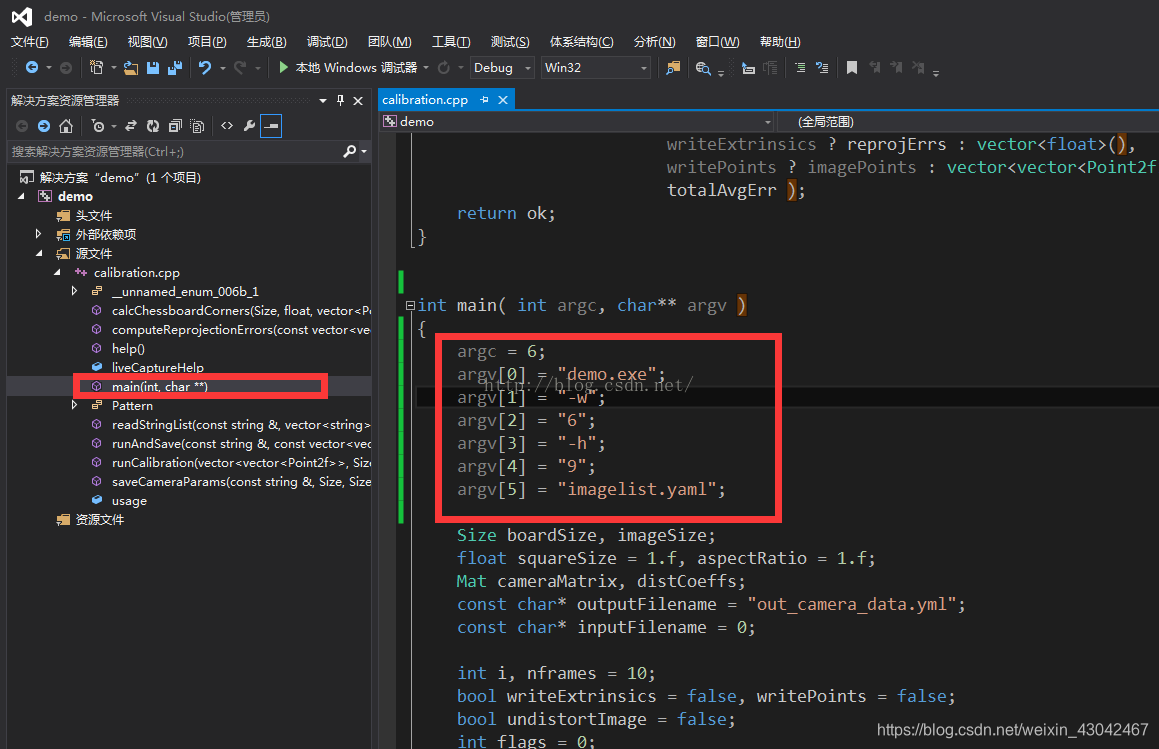Open the 调试(D) menu
Screen dimensions: 1159x749
coord(327,42)
